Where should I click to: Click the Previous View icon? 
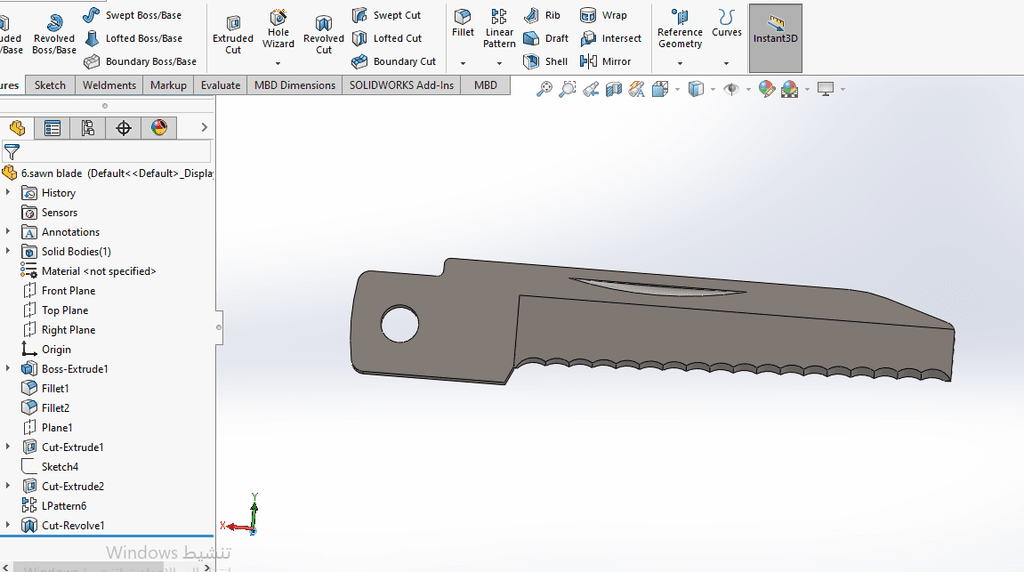pyautogui.click(x=591, y=89)
